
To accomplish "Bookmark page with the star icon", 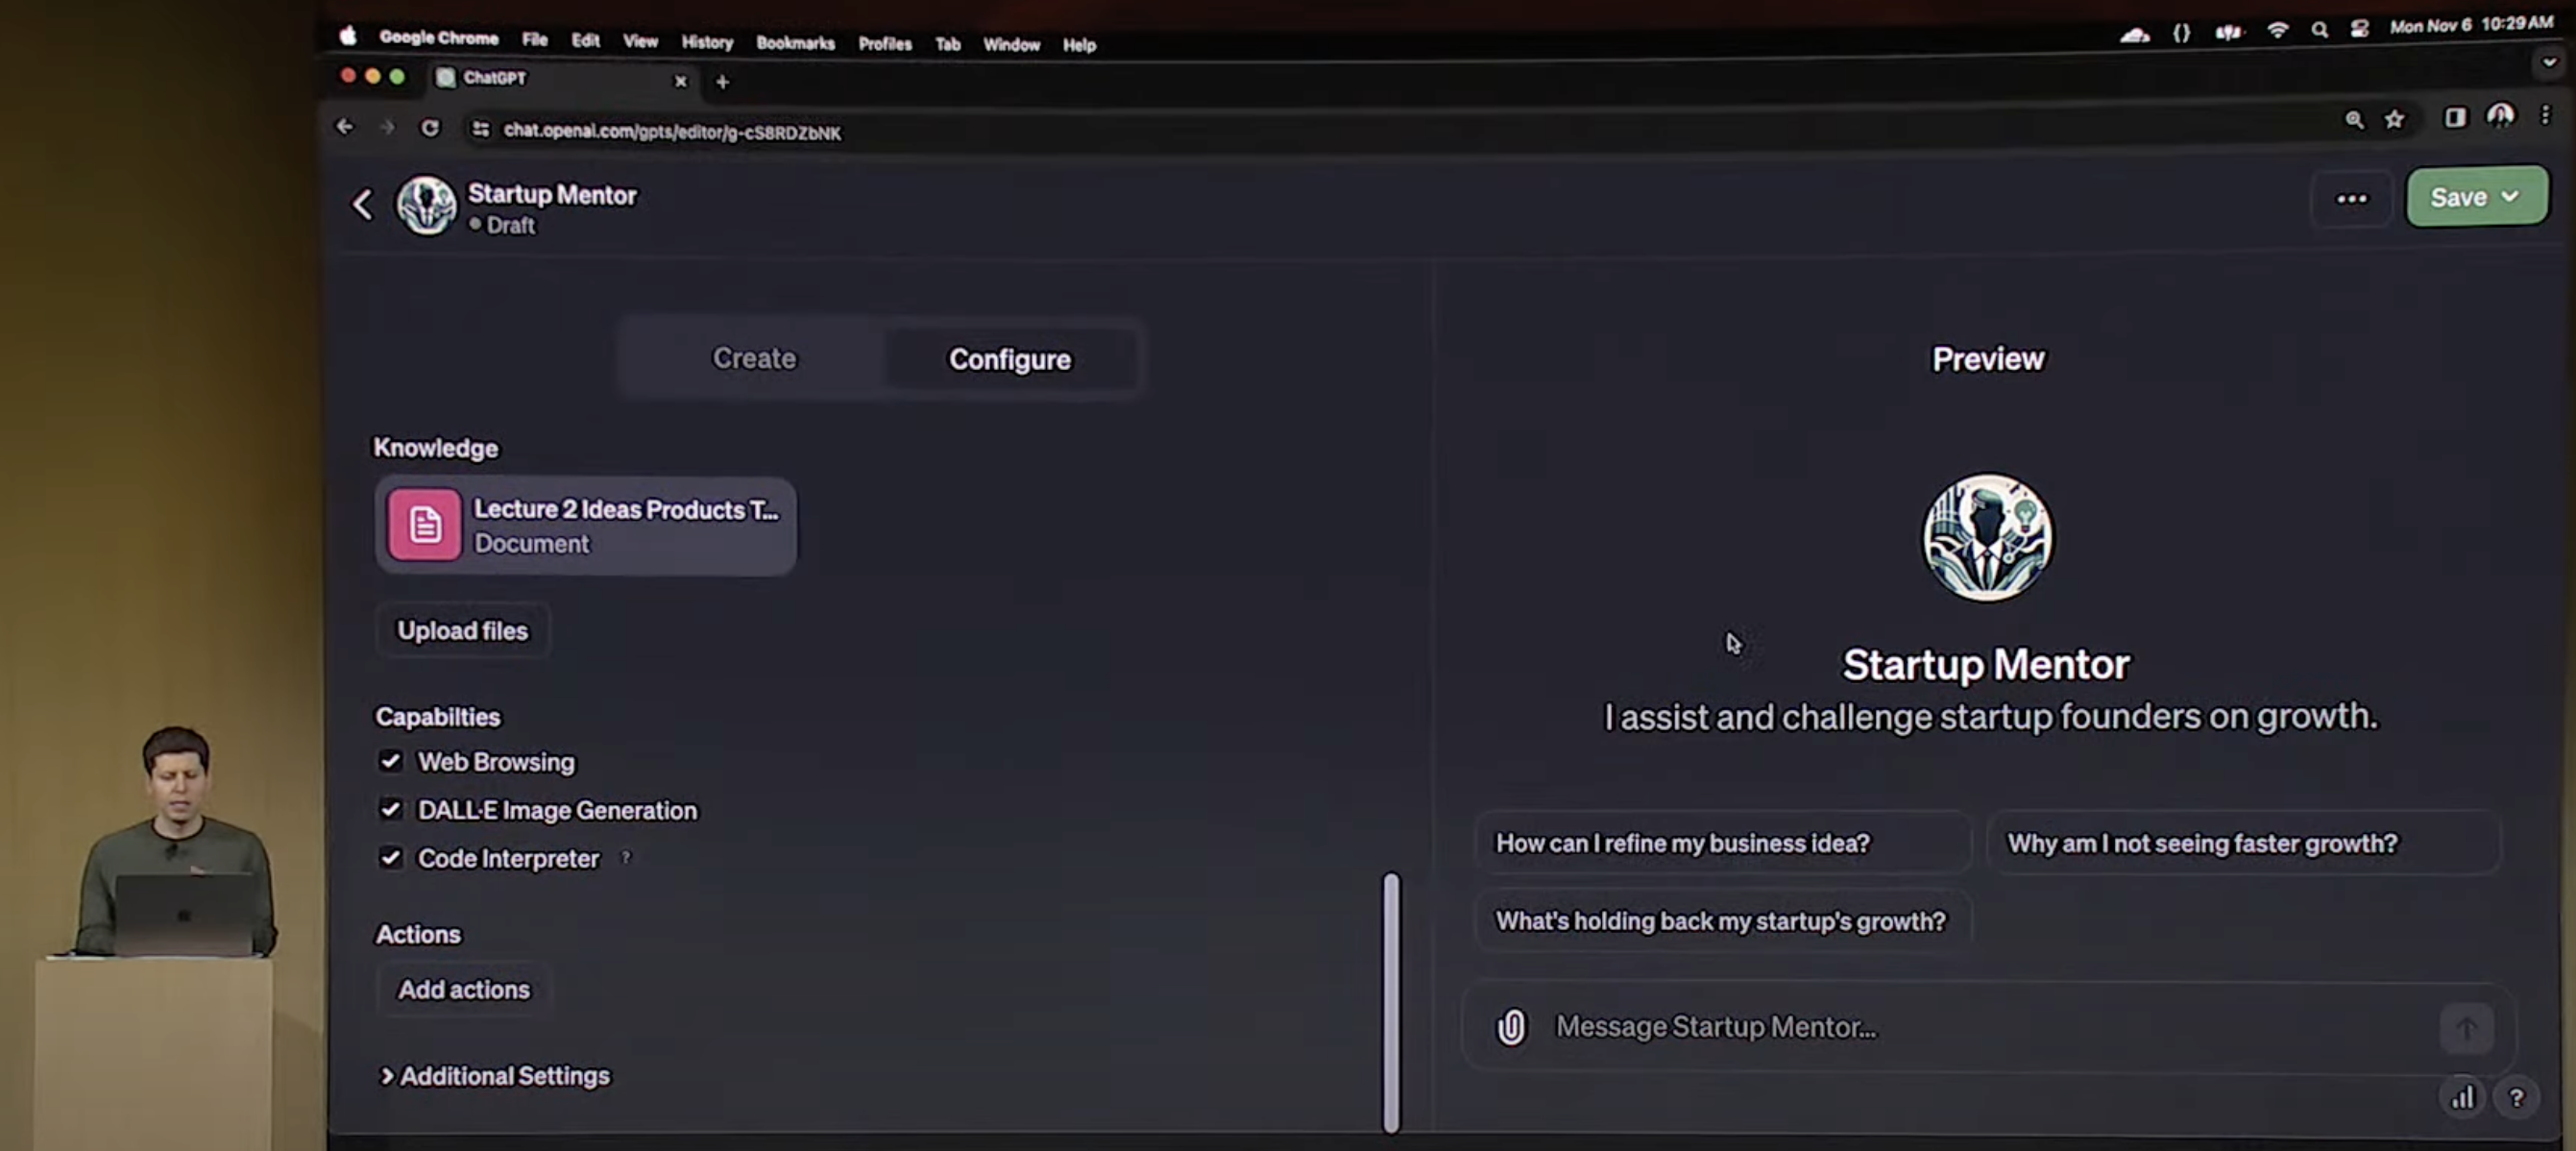I will (2394, 120).
